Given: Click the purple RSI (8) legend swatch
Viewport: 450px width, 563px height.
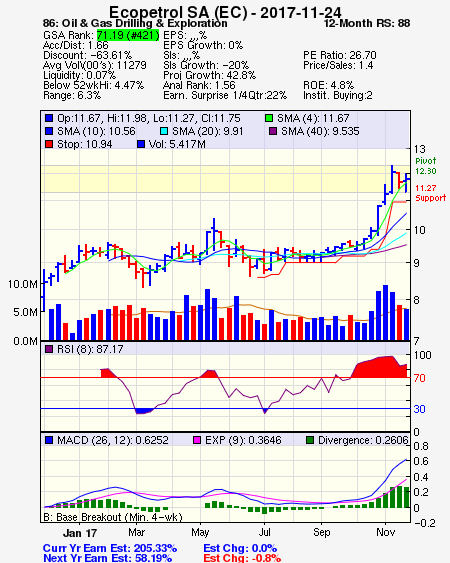Looking at the screenshot, I should (x=49, y=349).
